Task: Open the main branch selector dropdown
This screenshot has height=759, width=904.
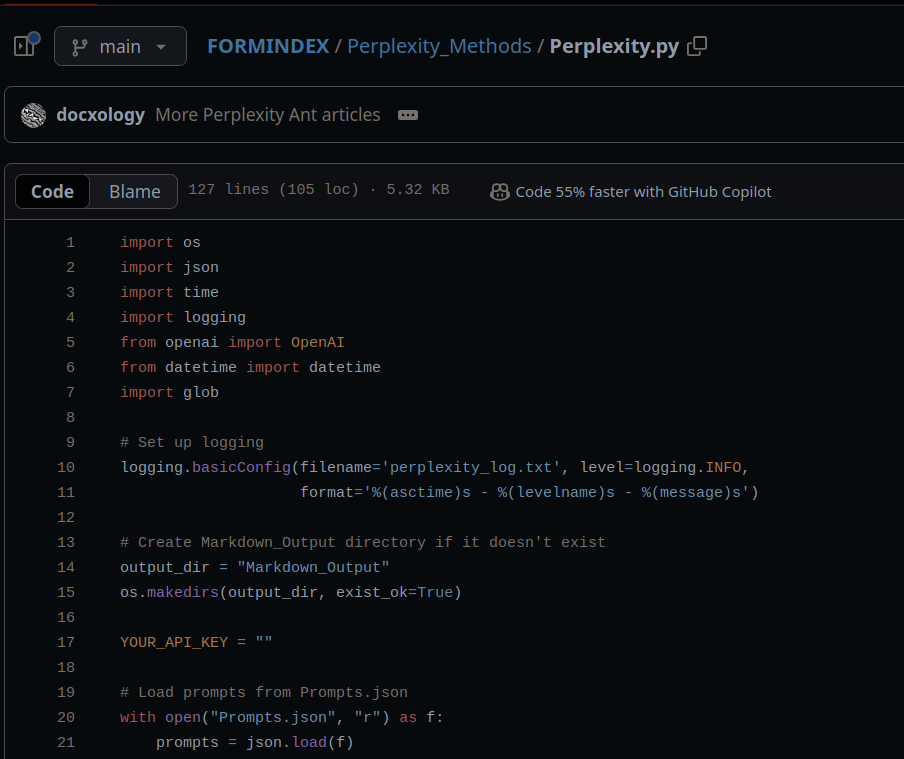Action: 120,46
